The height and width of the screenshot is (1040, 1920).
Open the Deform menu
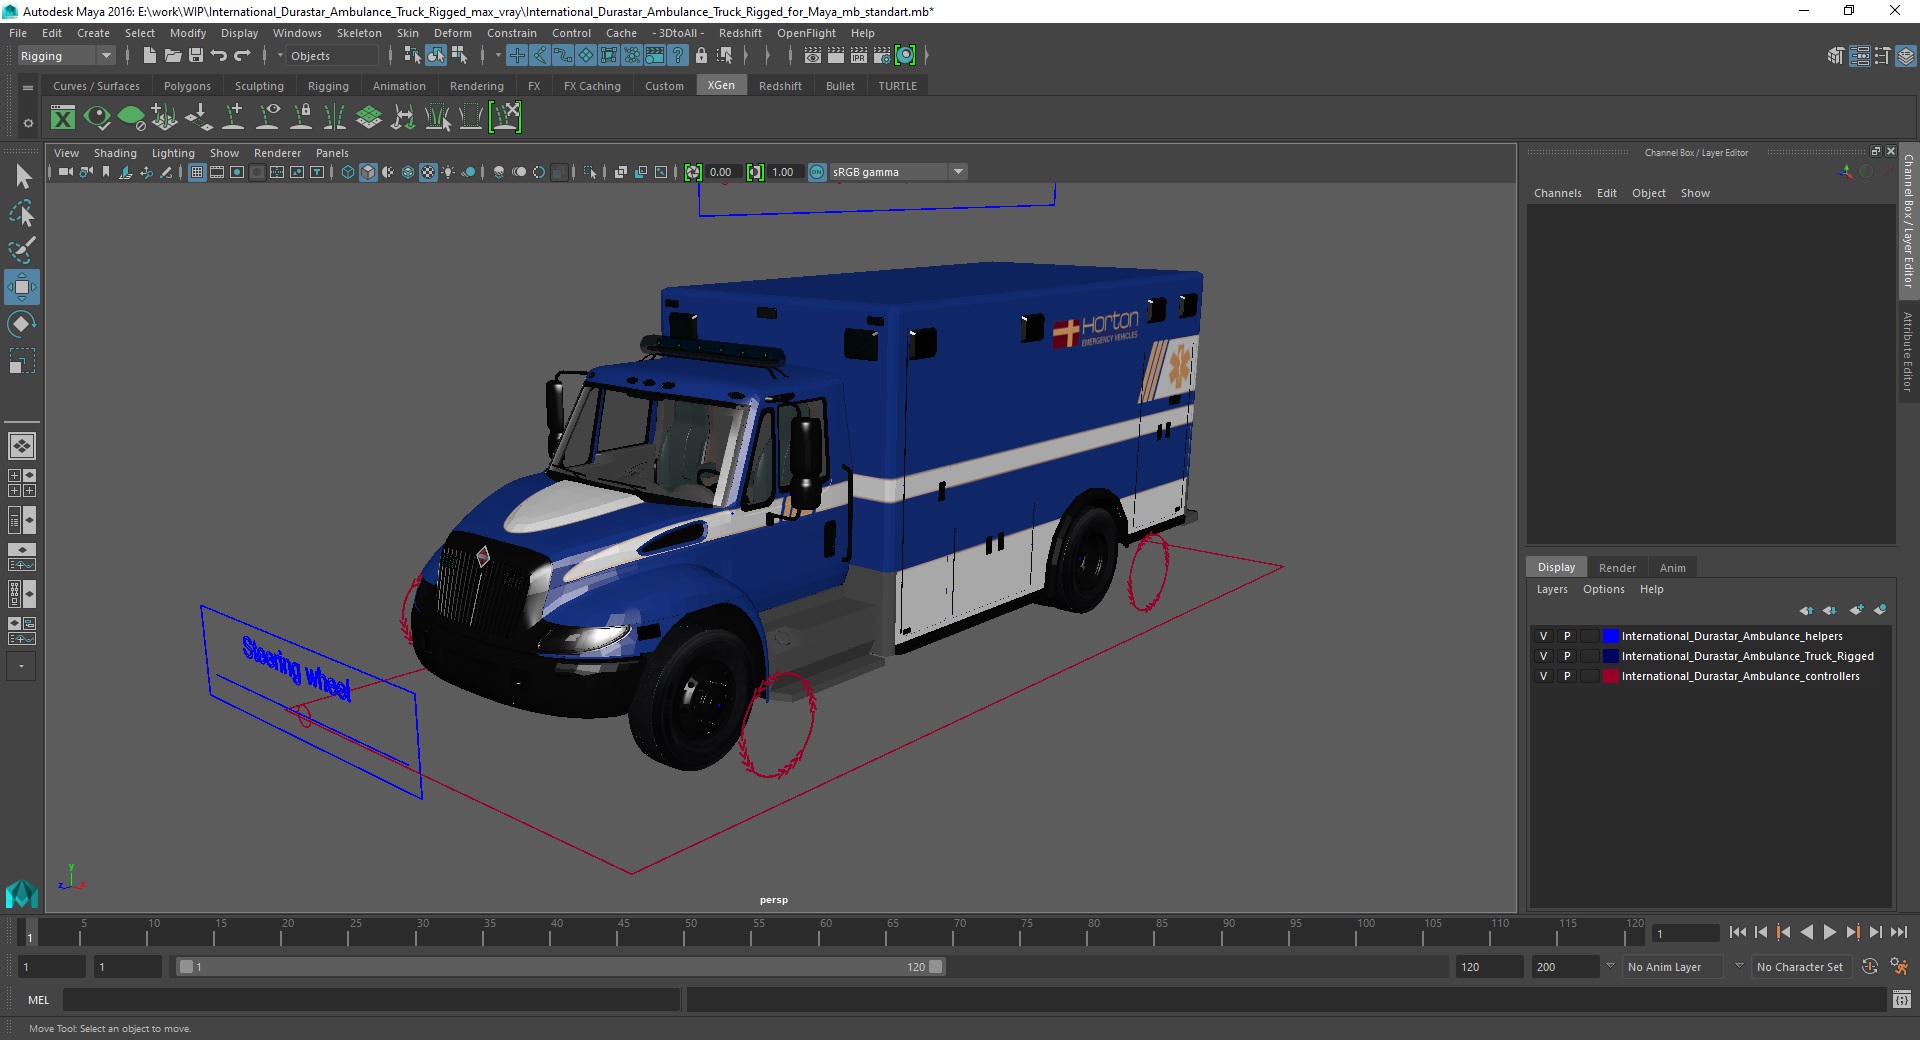[453, 33]
